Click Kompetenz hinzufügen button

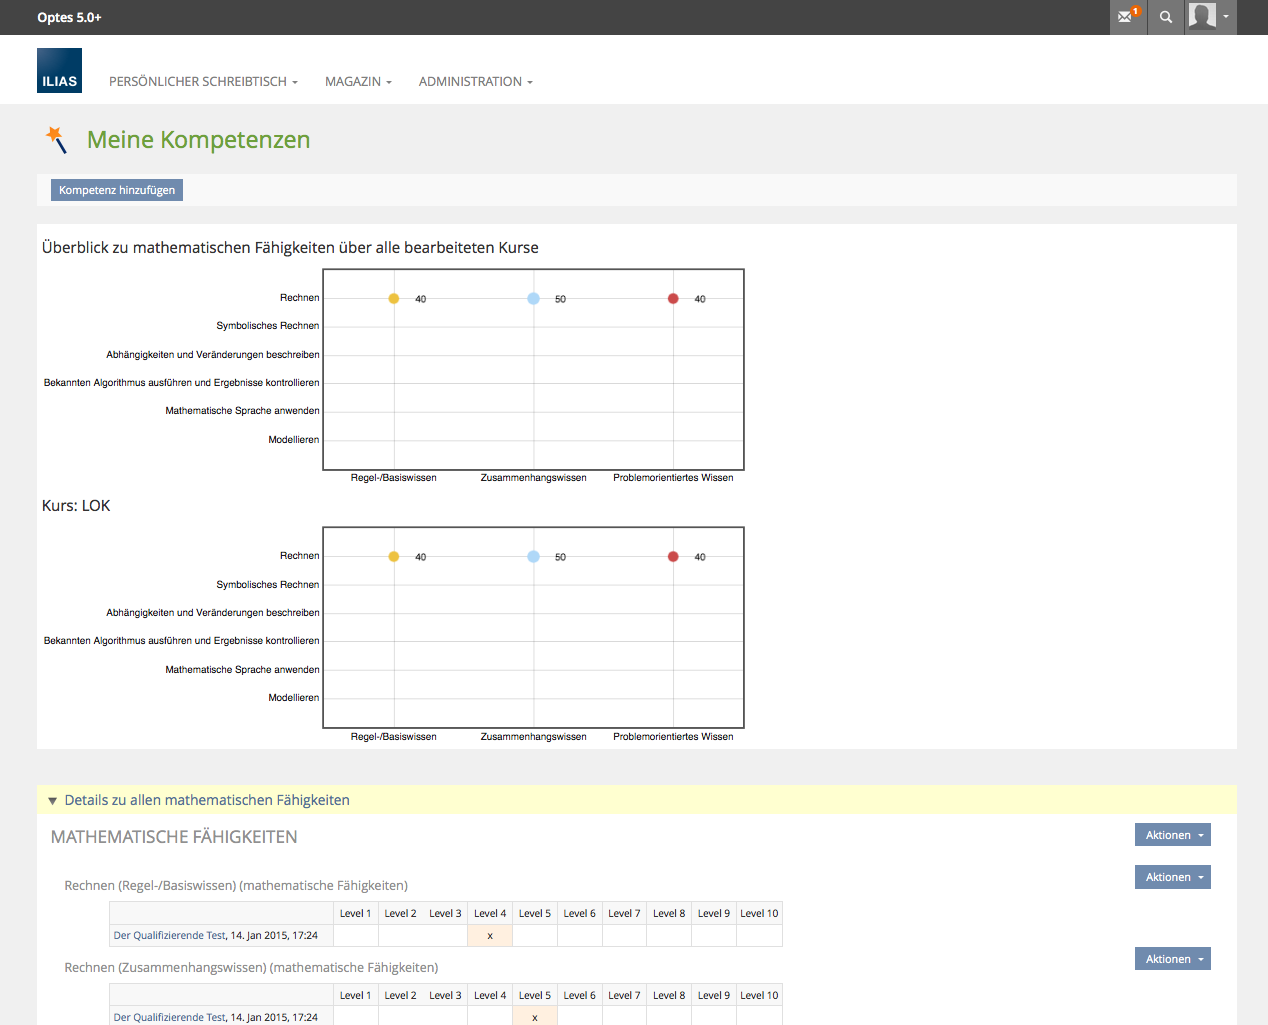coord(117,190)
